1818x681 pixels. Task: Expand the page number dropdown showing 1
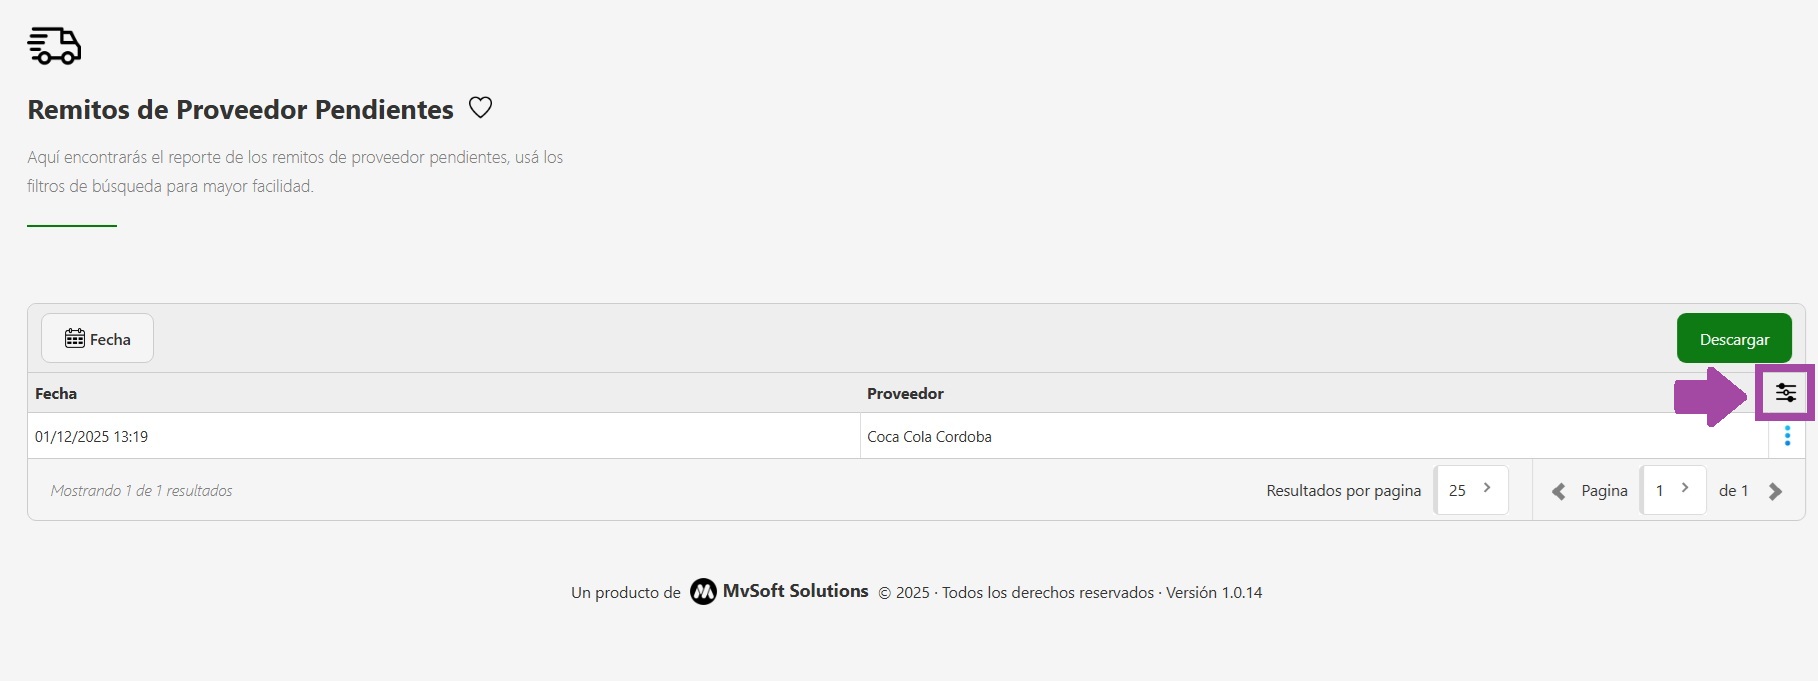pos(1672,490)
